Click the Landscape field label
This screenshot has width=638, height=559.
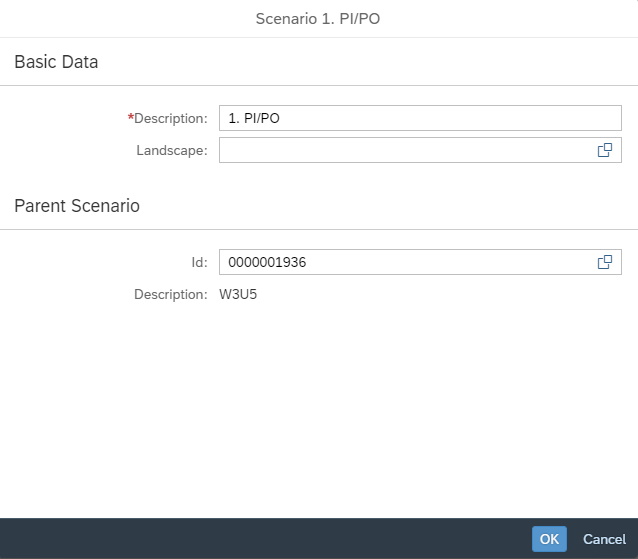pyautogui.click(x=172, y=150)
